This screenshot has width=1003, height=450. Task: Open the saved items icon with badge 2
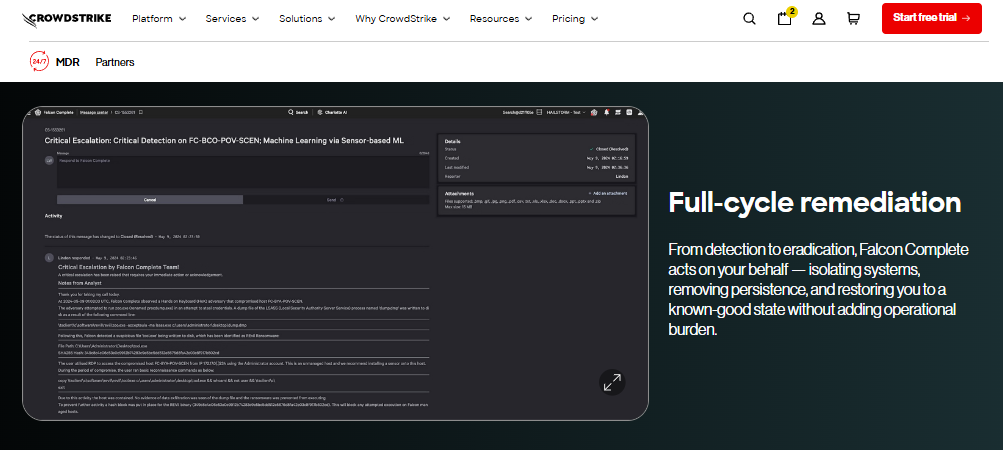coord(786,17)
